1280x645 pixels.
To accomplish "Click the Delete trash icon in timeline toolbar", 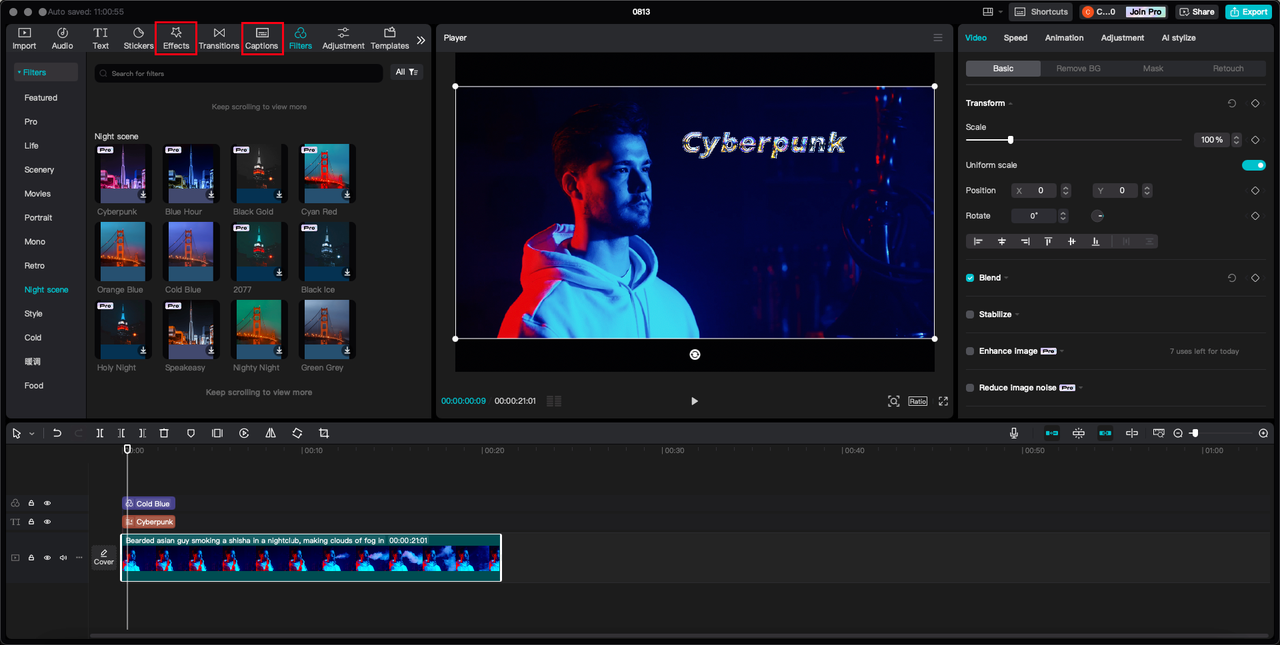I will (164, 433).
